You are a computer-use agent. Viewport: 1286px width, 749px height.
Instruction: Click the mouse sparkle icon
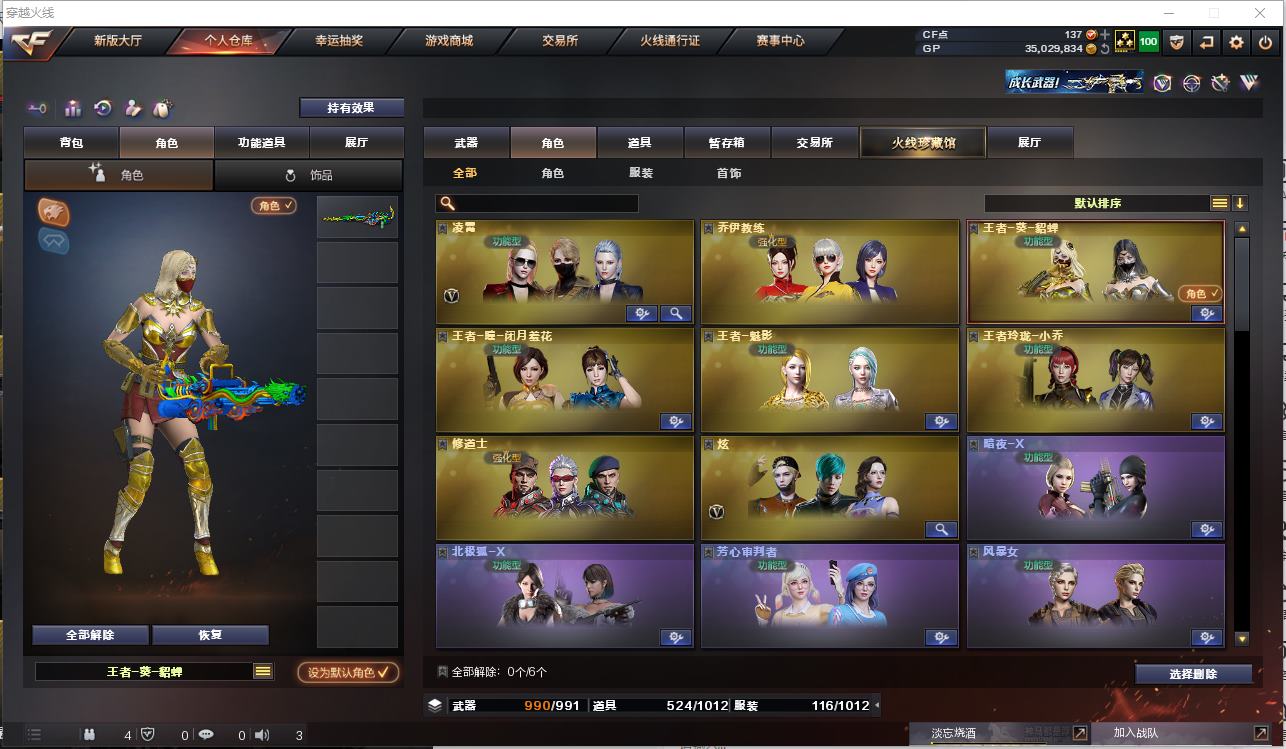tap(162, 108)
